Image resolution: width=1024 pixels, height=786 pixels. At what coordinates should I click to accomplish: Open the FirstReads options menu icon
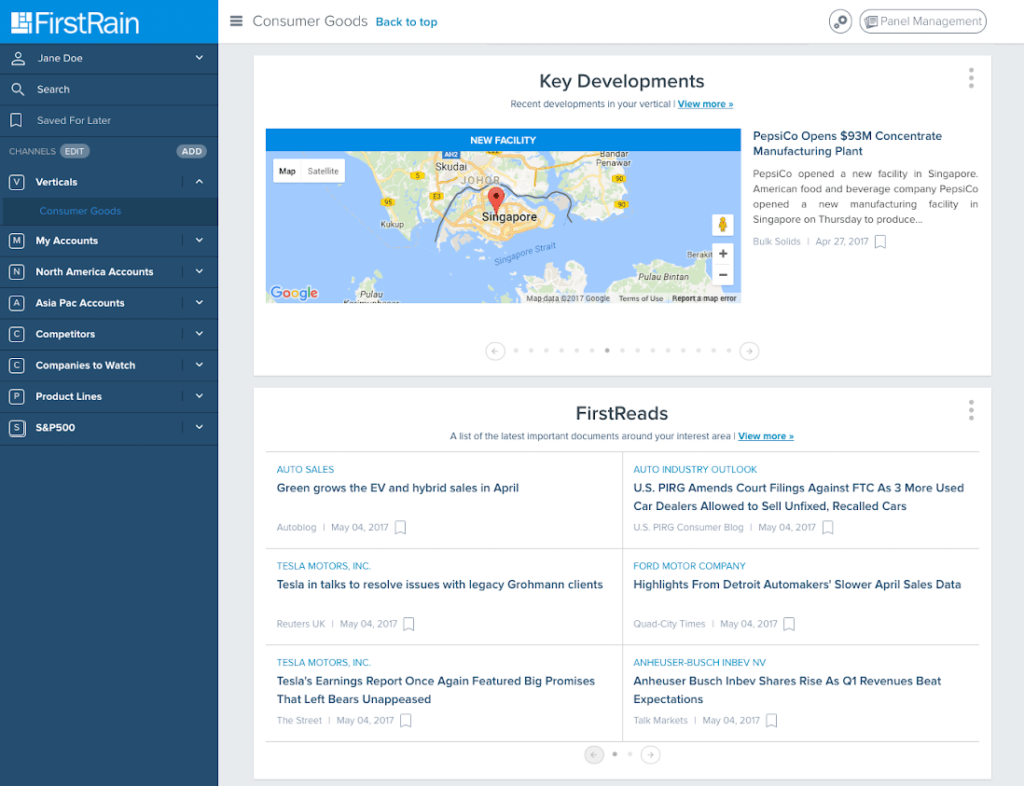(970, 409)
